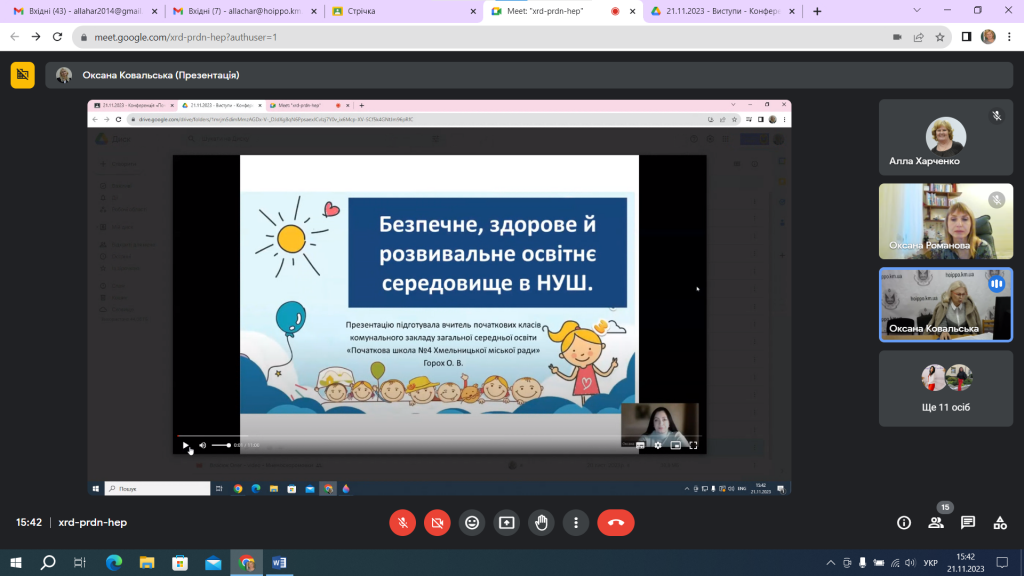Click the browser address bar
Viewport: 1024px width, 576px height.
coord(483,37)
